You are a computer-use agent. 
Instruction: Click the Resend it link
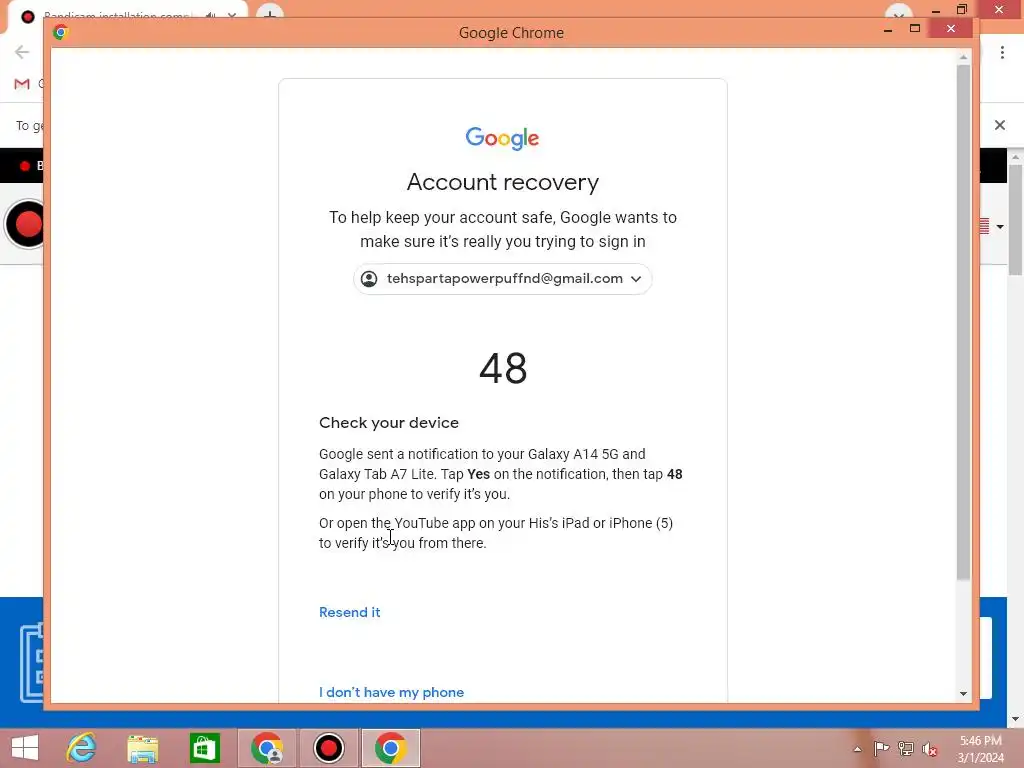click(349, 612)
